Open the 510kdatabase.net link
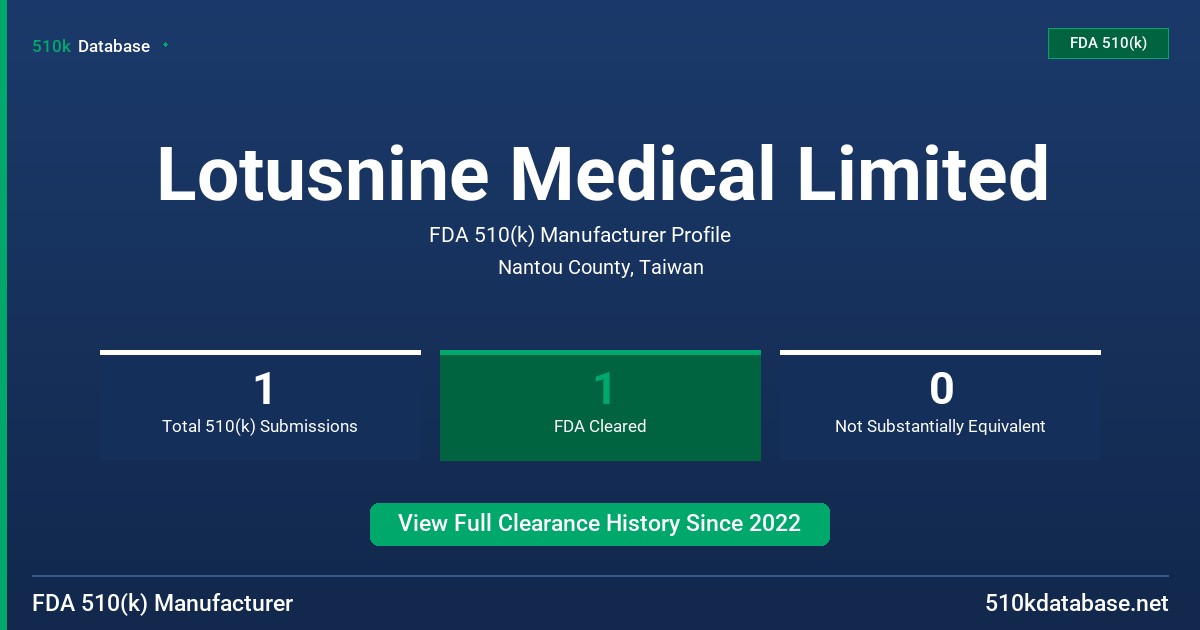This screenshot has height=630, width=1200. coord(1077,604)
